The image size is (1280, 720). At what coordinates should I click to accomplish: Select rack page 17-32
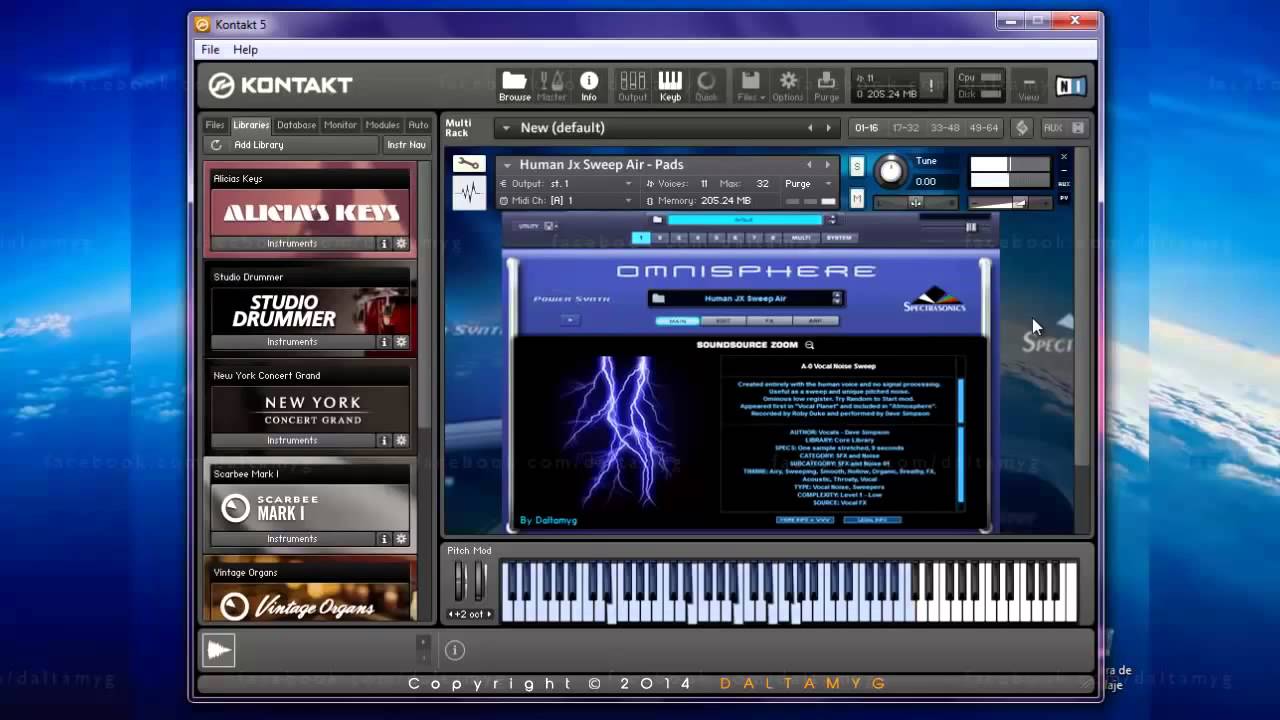click(905, 128)
